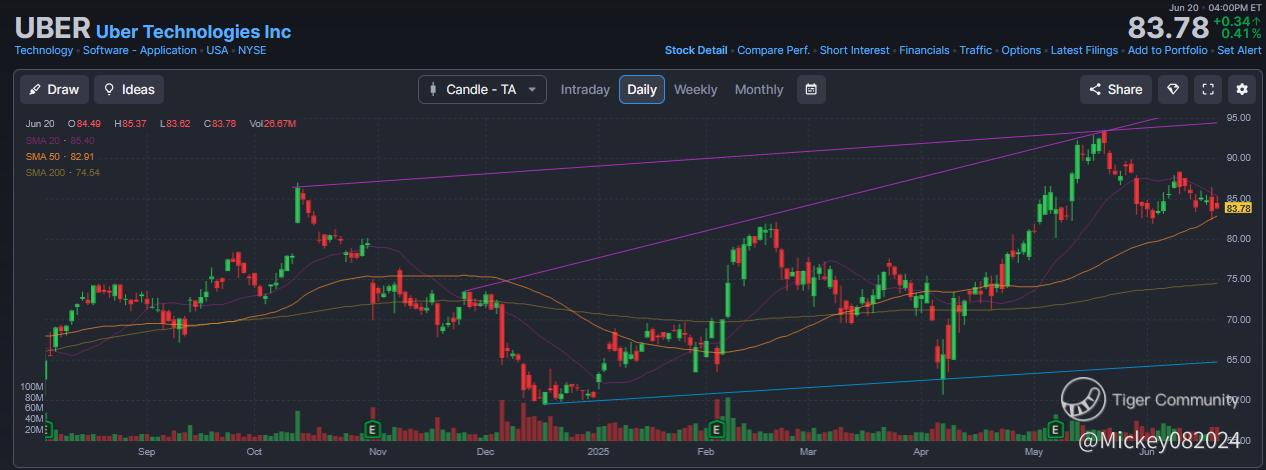Screen dimensions: 1266x470
Task: Click the large 83.78 last price
Action: pyautogui.click(x=1168, y=27)
